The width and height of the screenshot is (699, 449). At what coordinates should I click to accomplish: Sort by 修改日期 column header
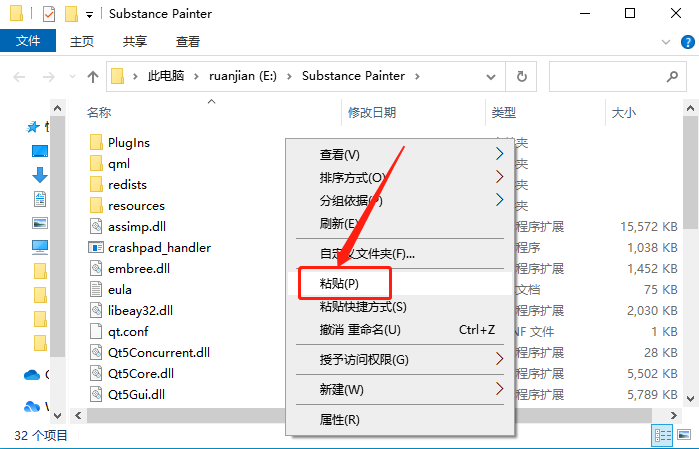372,112
